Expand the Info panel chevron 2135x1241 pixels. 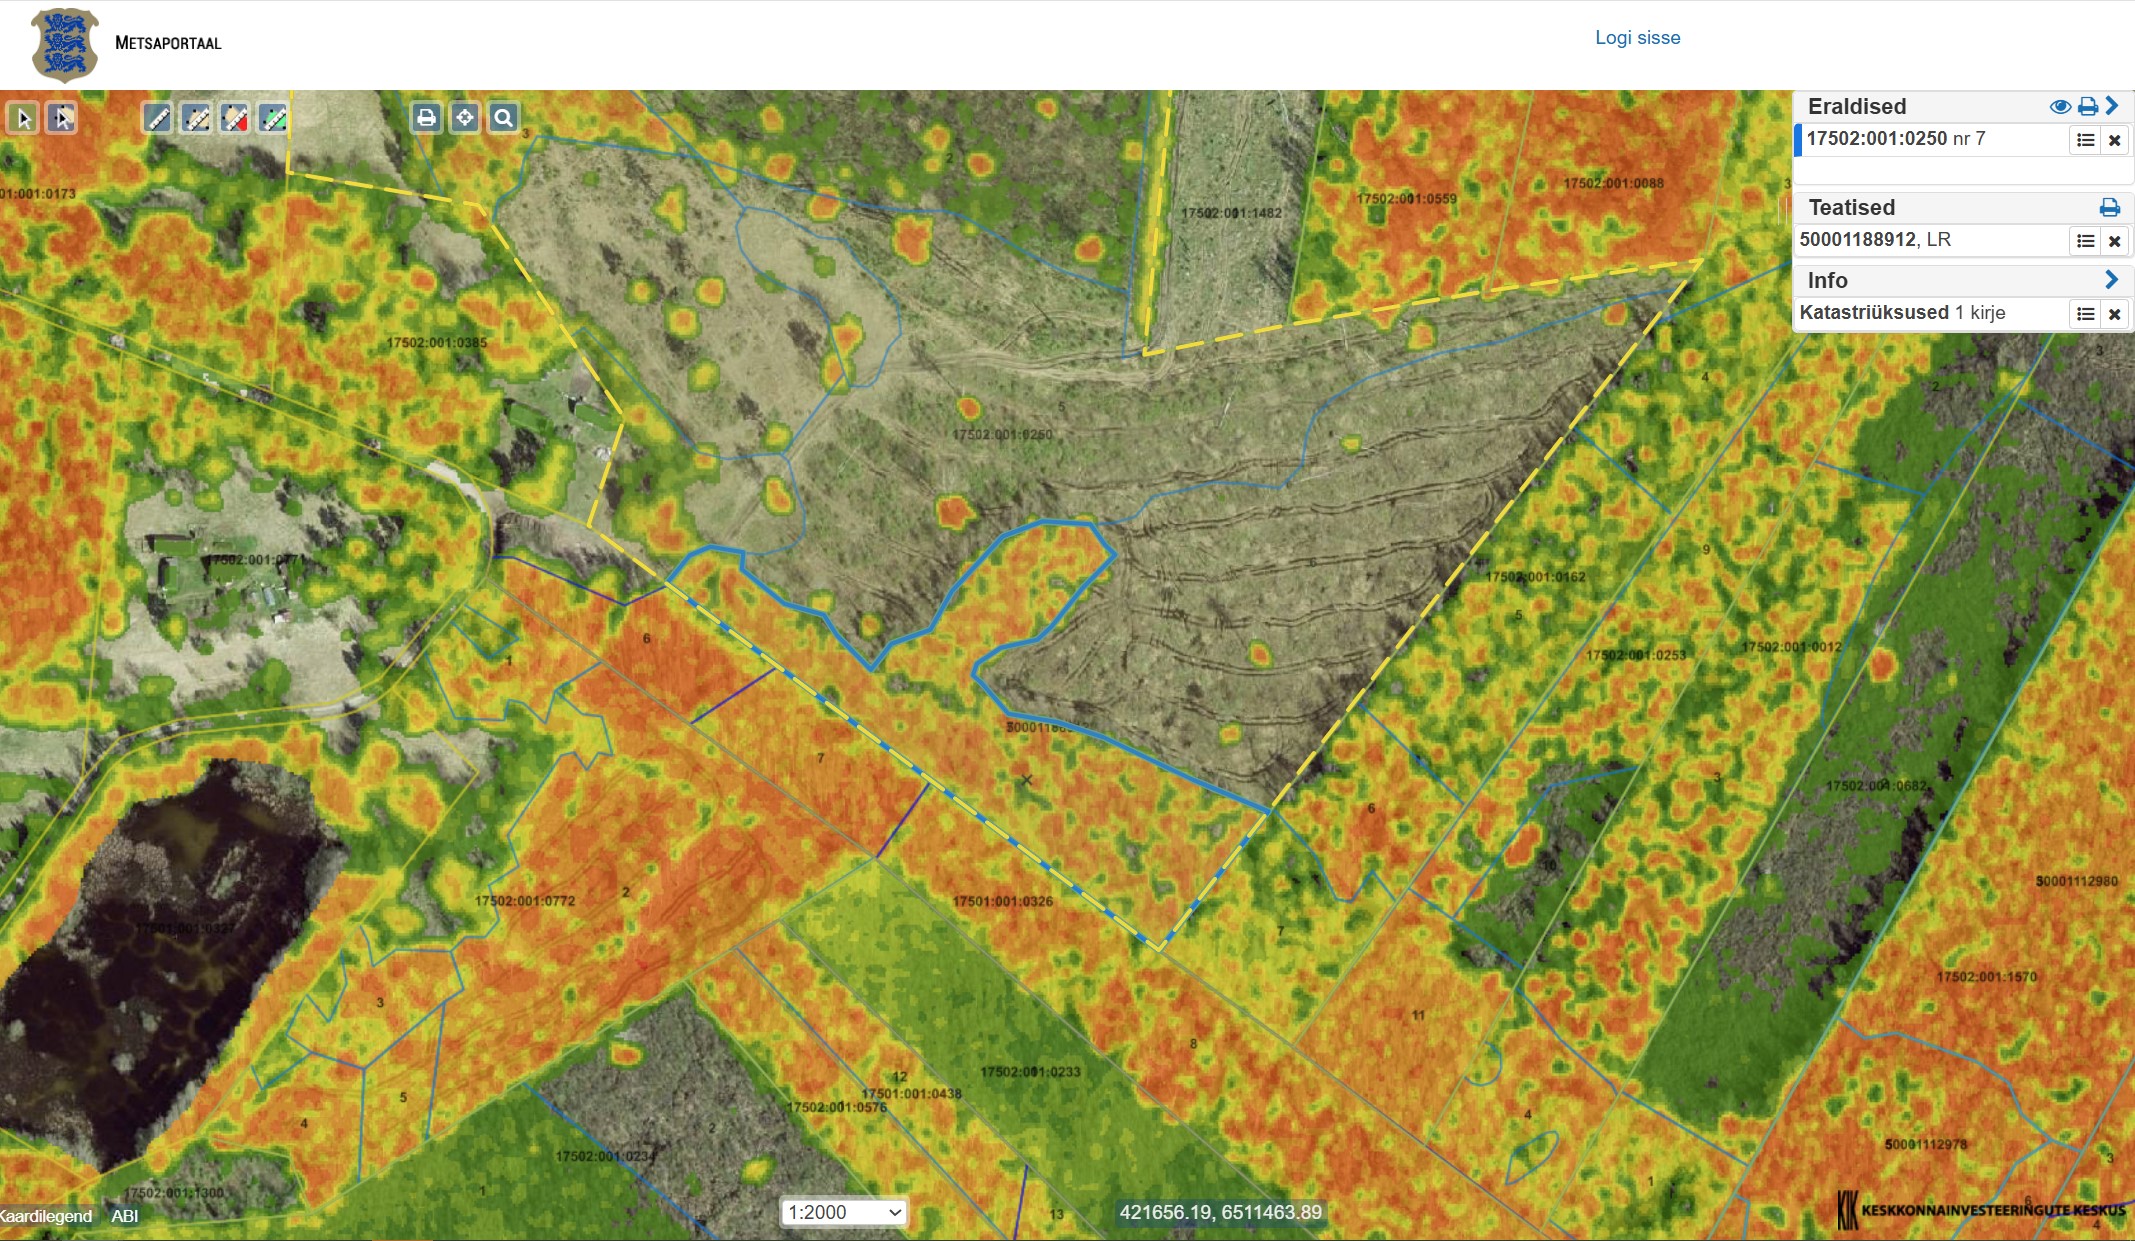coord(2112,280)
